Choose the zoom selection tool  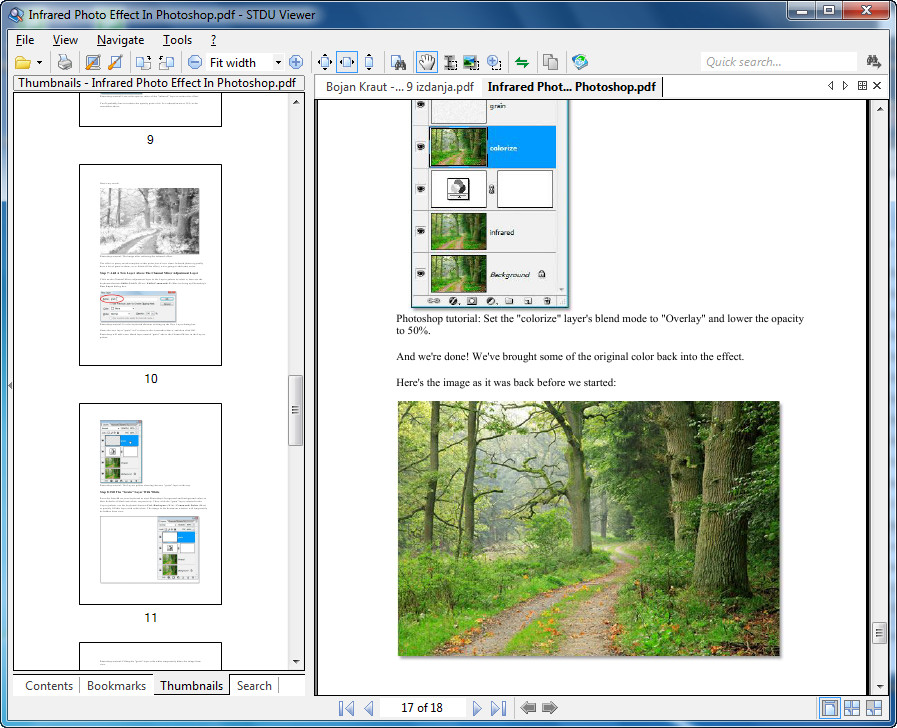(494, 62)
